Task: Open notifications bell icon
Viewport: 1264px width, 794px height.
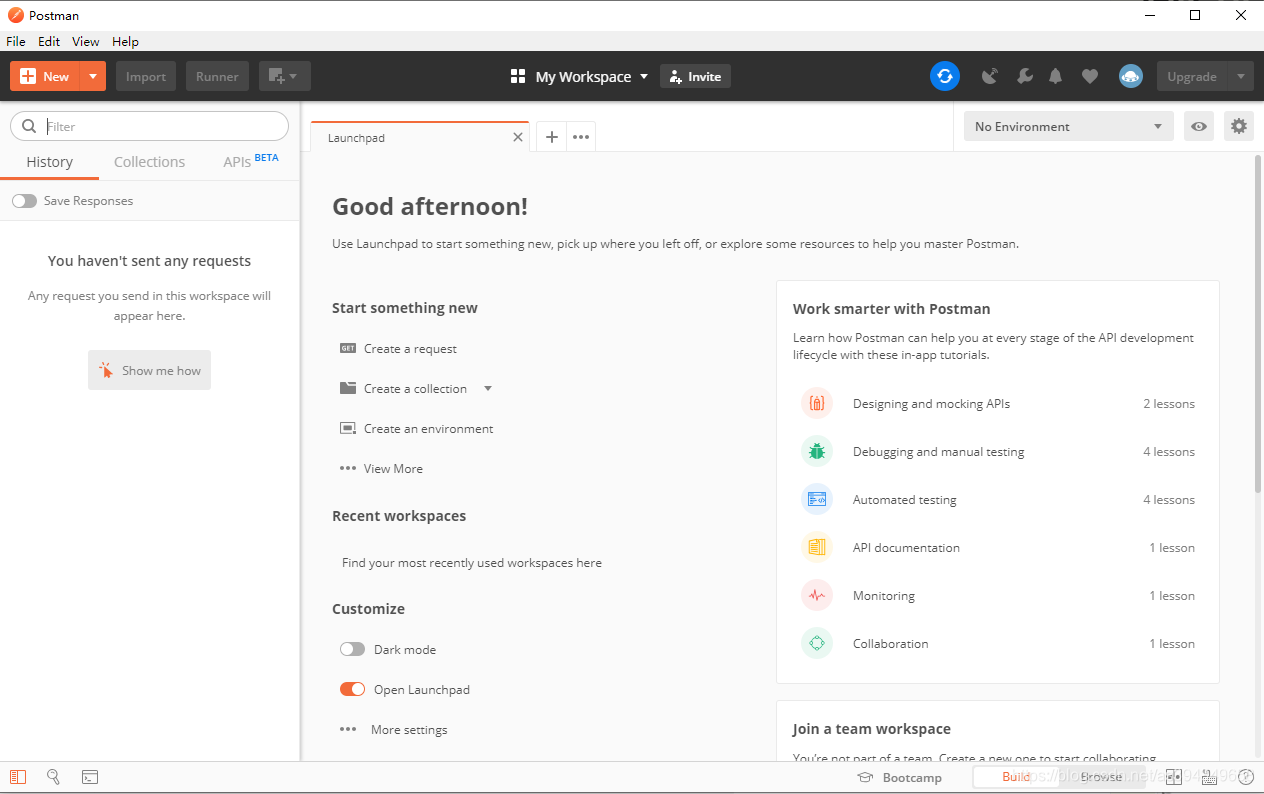Action: 1056,76
